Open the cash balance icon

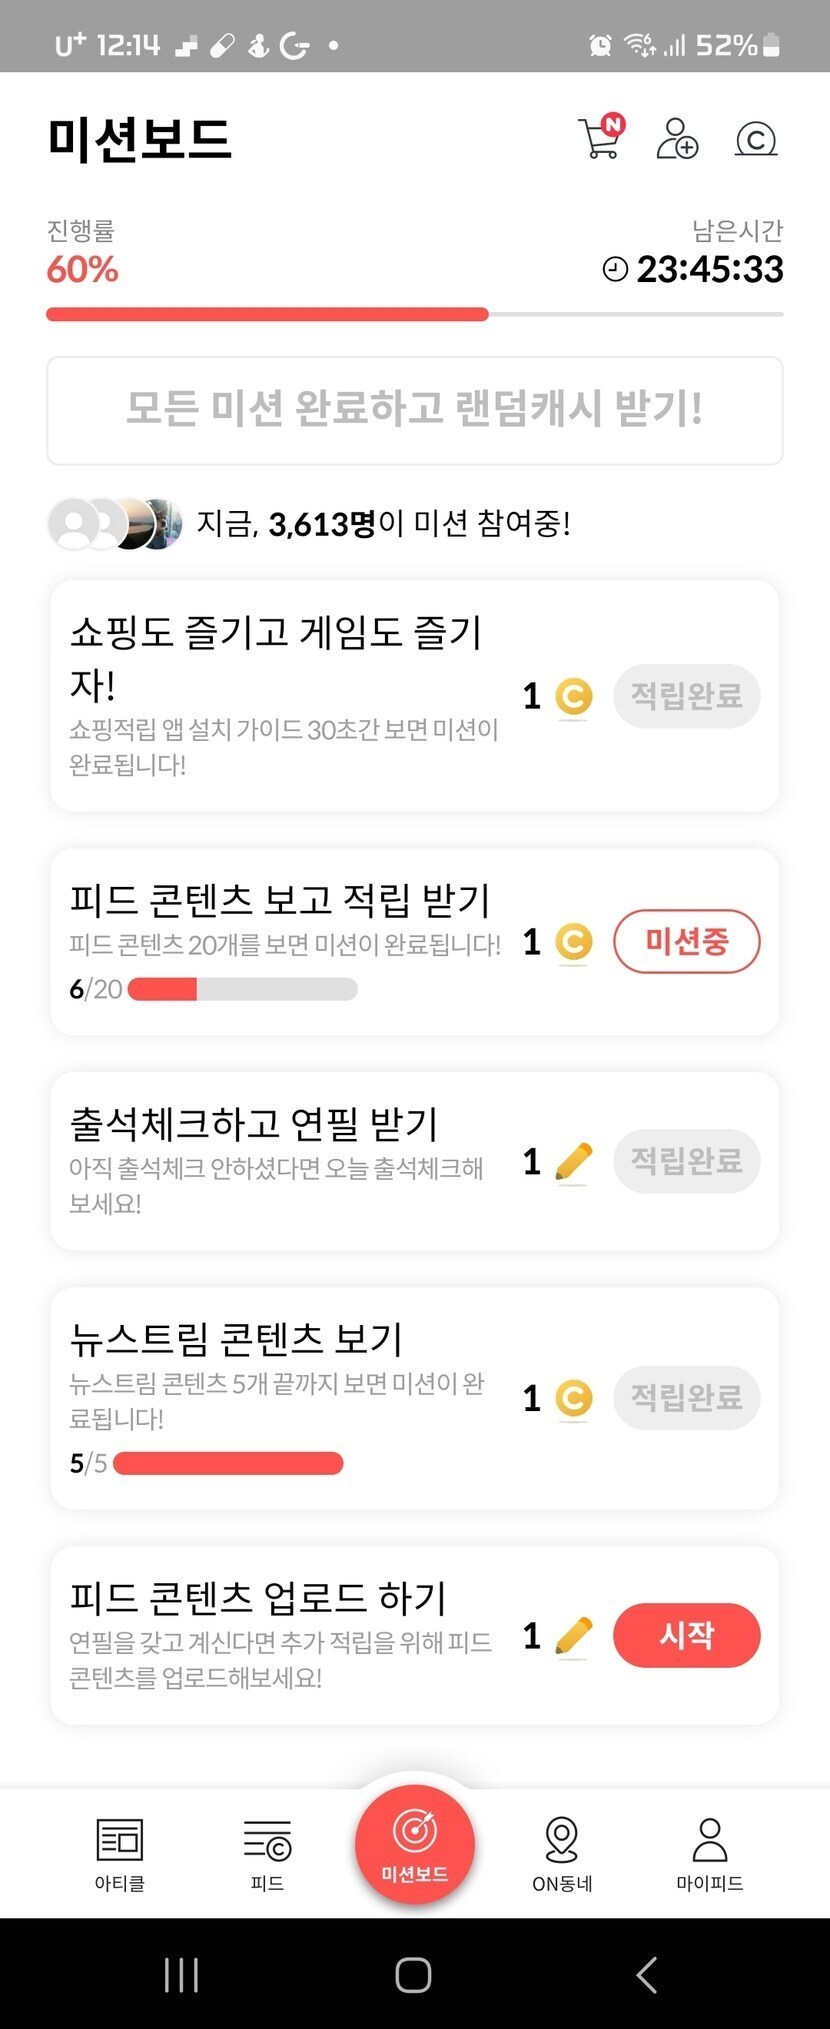coord(756,139)
